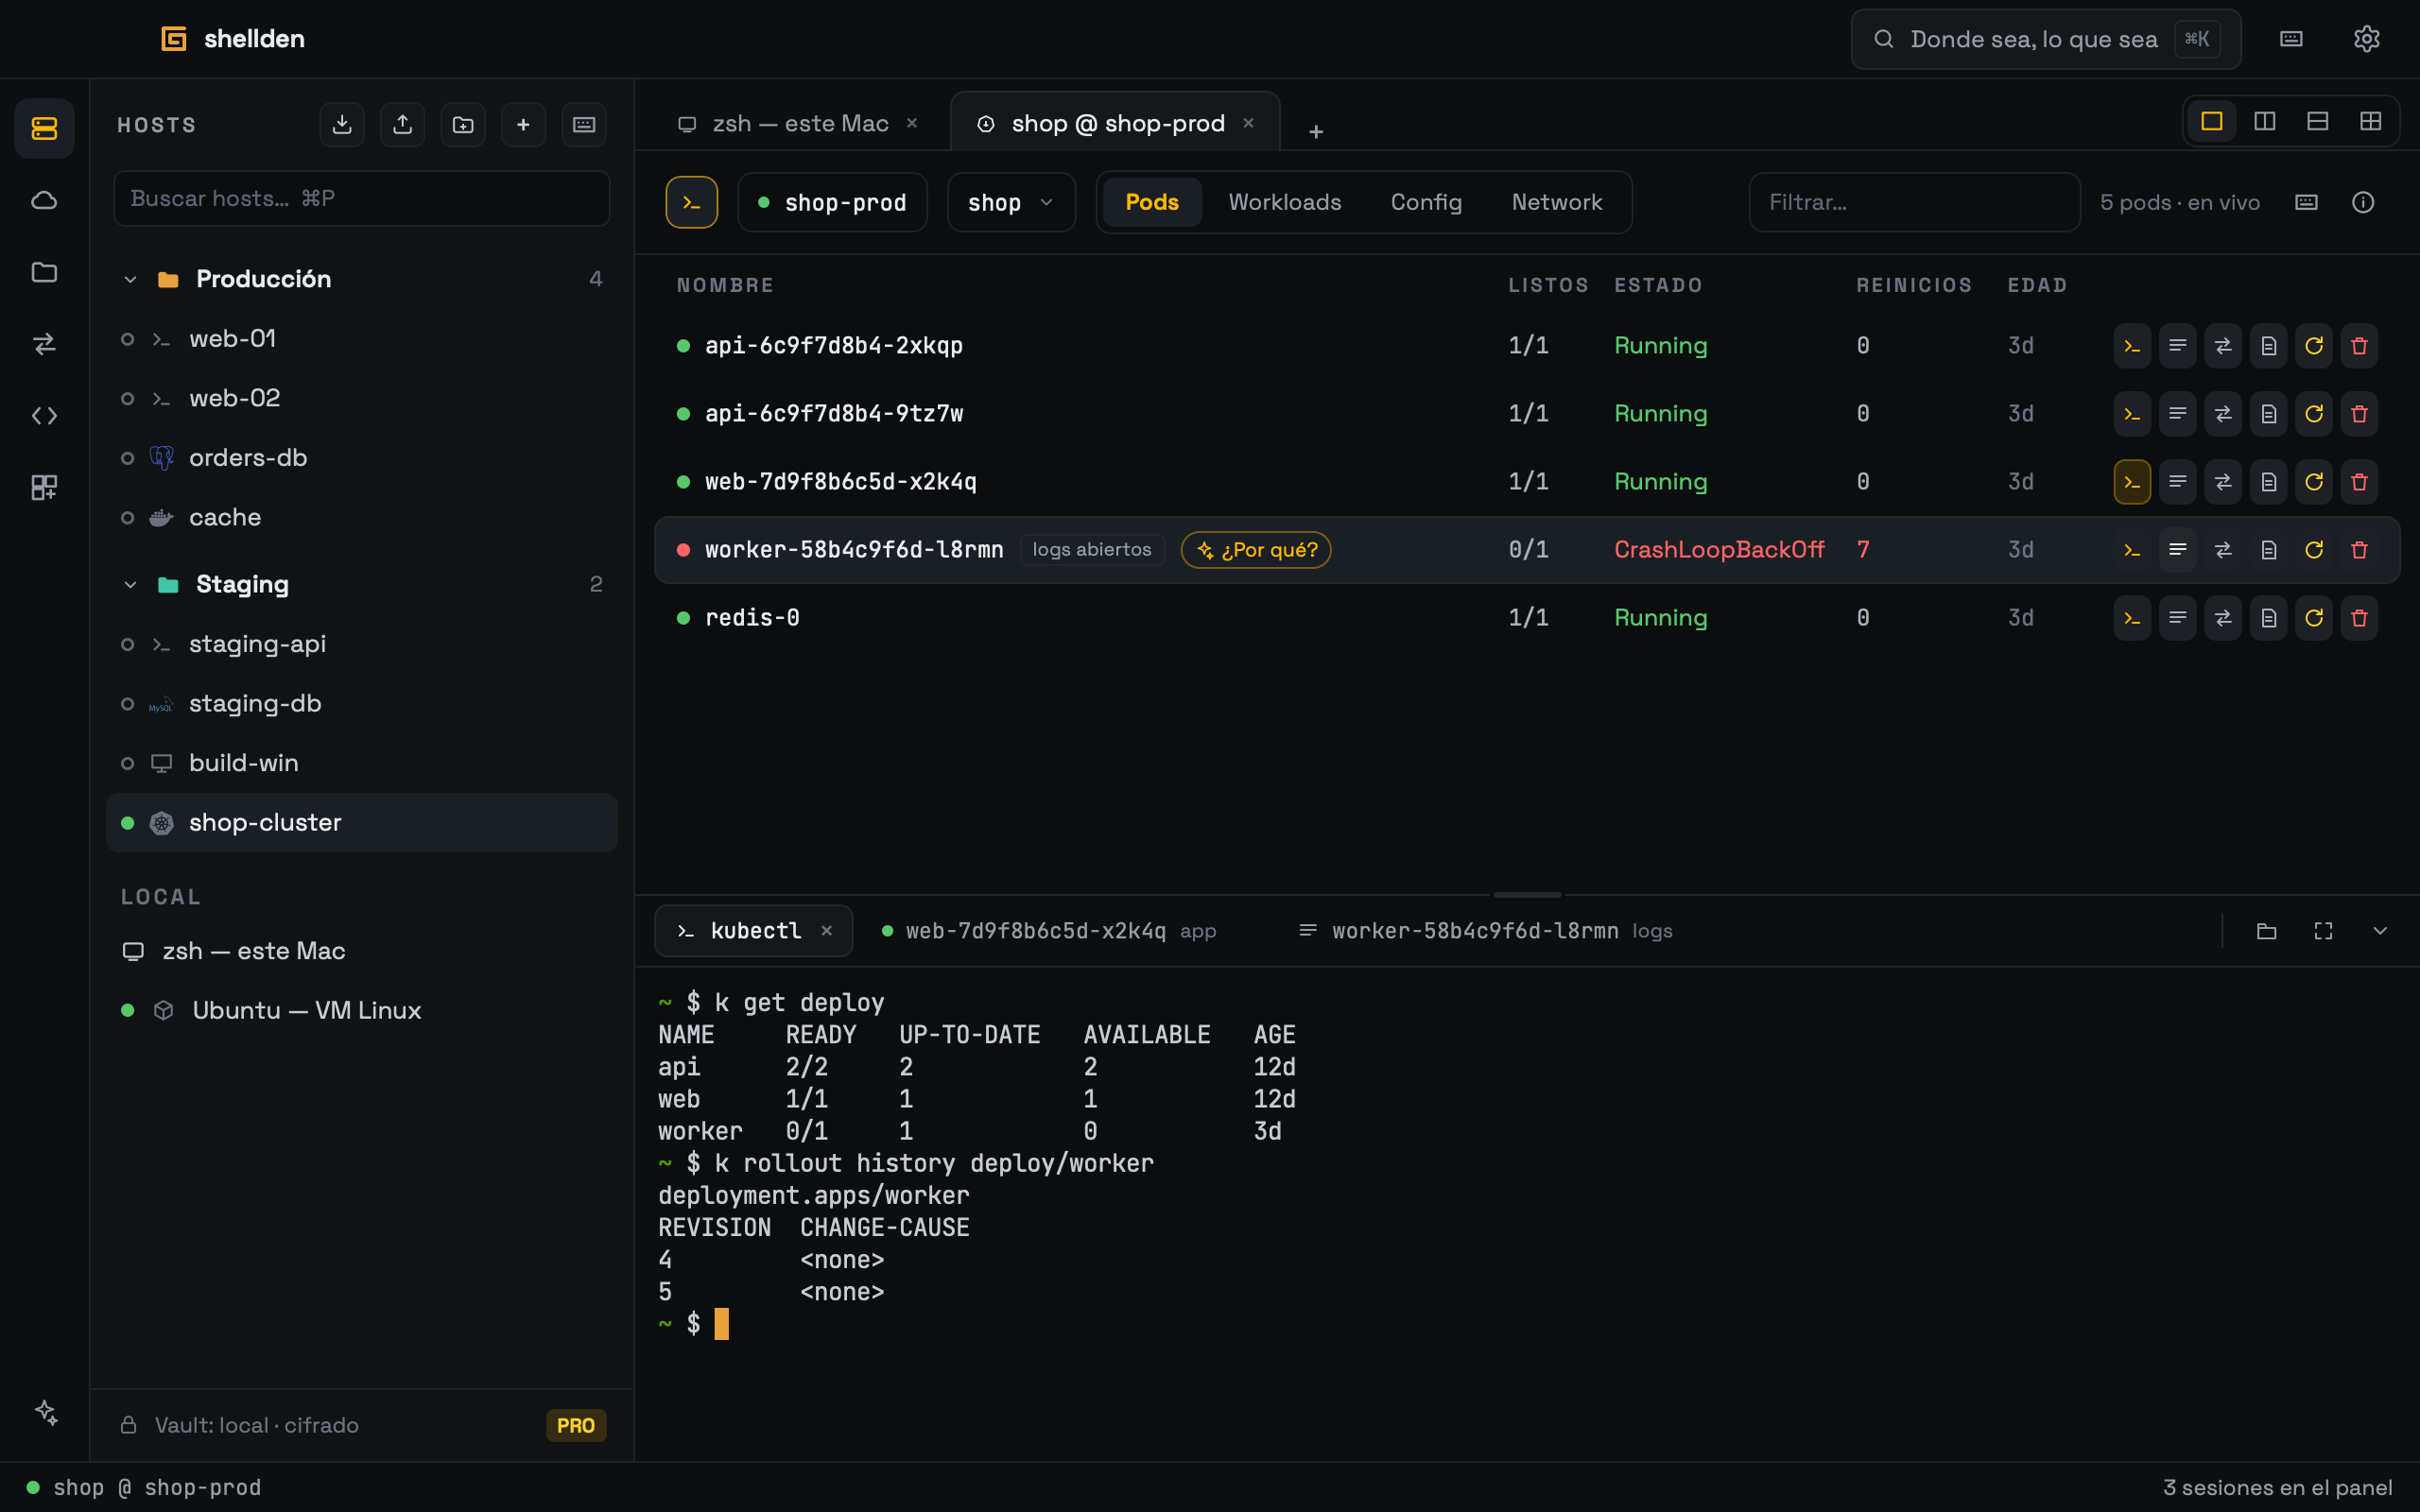Image resolution: width=2420 pixels, height=1512 pixels.
Task: Switch to Config tab
Action: (x=1426, y=203)
